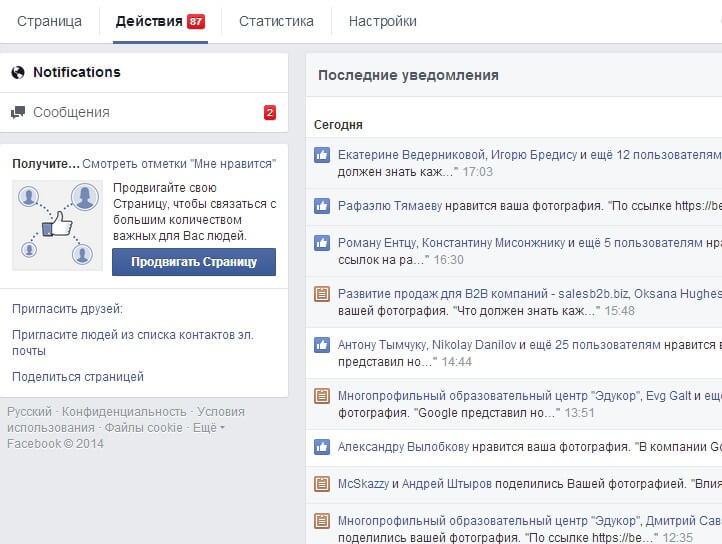Screen dimensions: 722x544
Task: Click like icon beside Роману Ентцу notification
Action: coord(322,243)
